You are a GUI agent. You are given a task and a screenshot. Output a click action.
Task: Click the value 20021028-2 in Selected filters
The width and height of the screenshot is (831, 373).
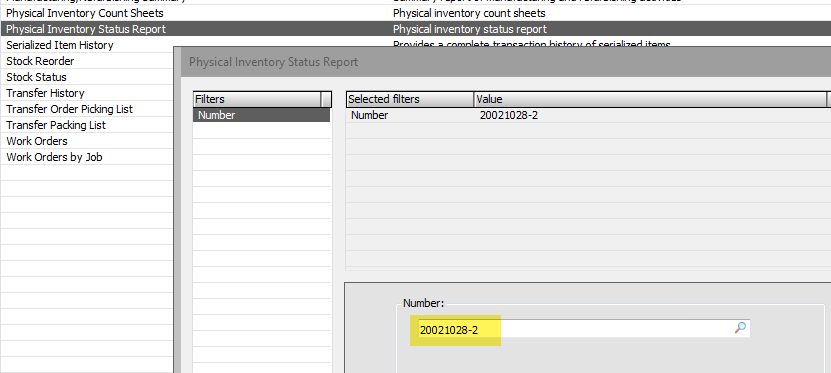click(x=508, y=115)
